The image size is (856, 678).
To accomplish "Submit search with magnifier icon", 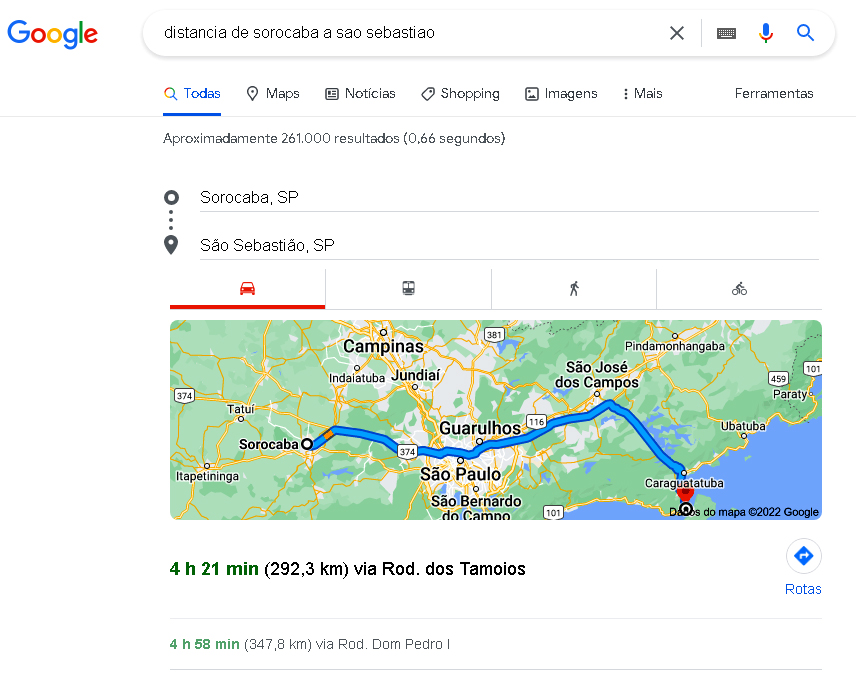I will pyautogui.click(x=805, y=33).
